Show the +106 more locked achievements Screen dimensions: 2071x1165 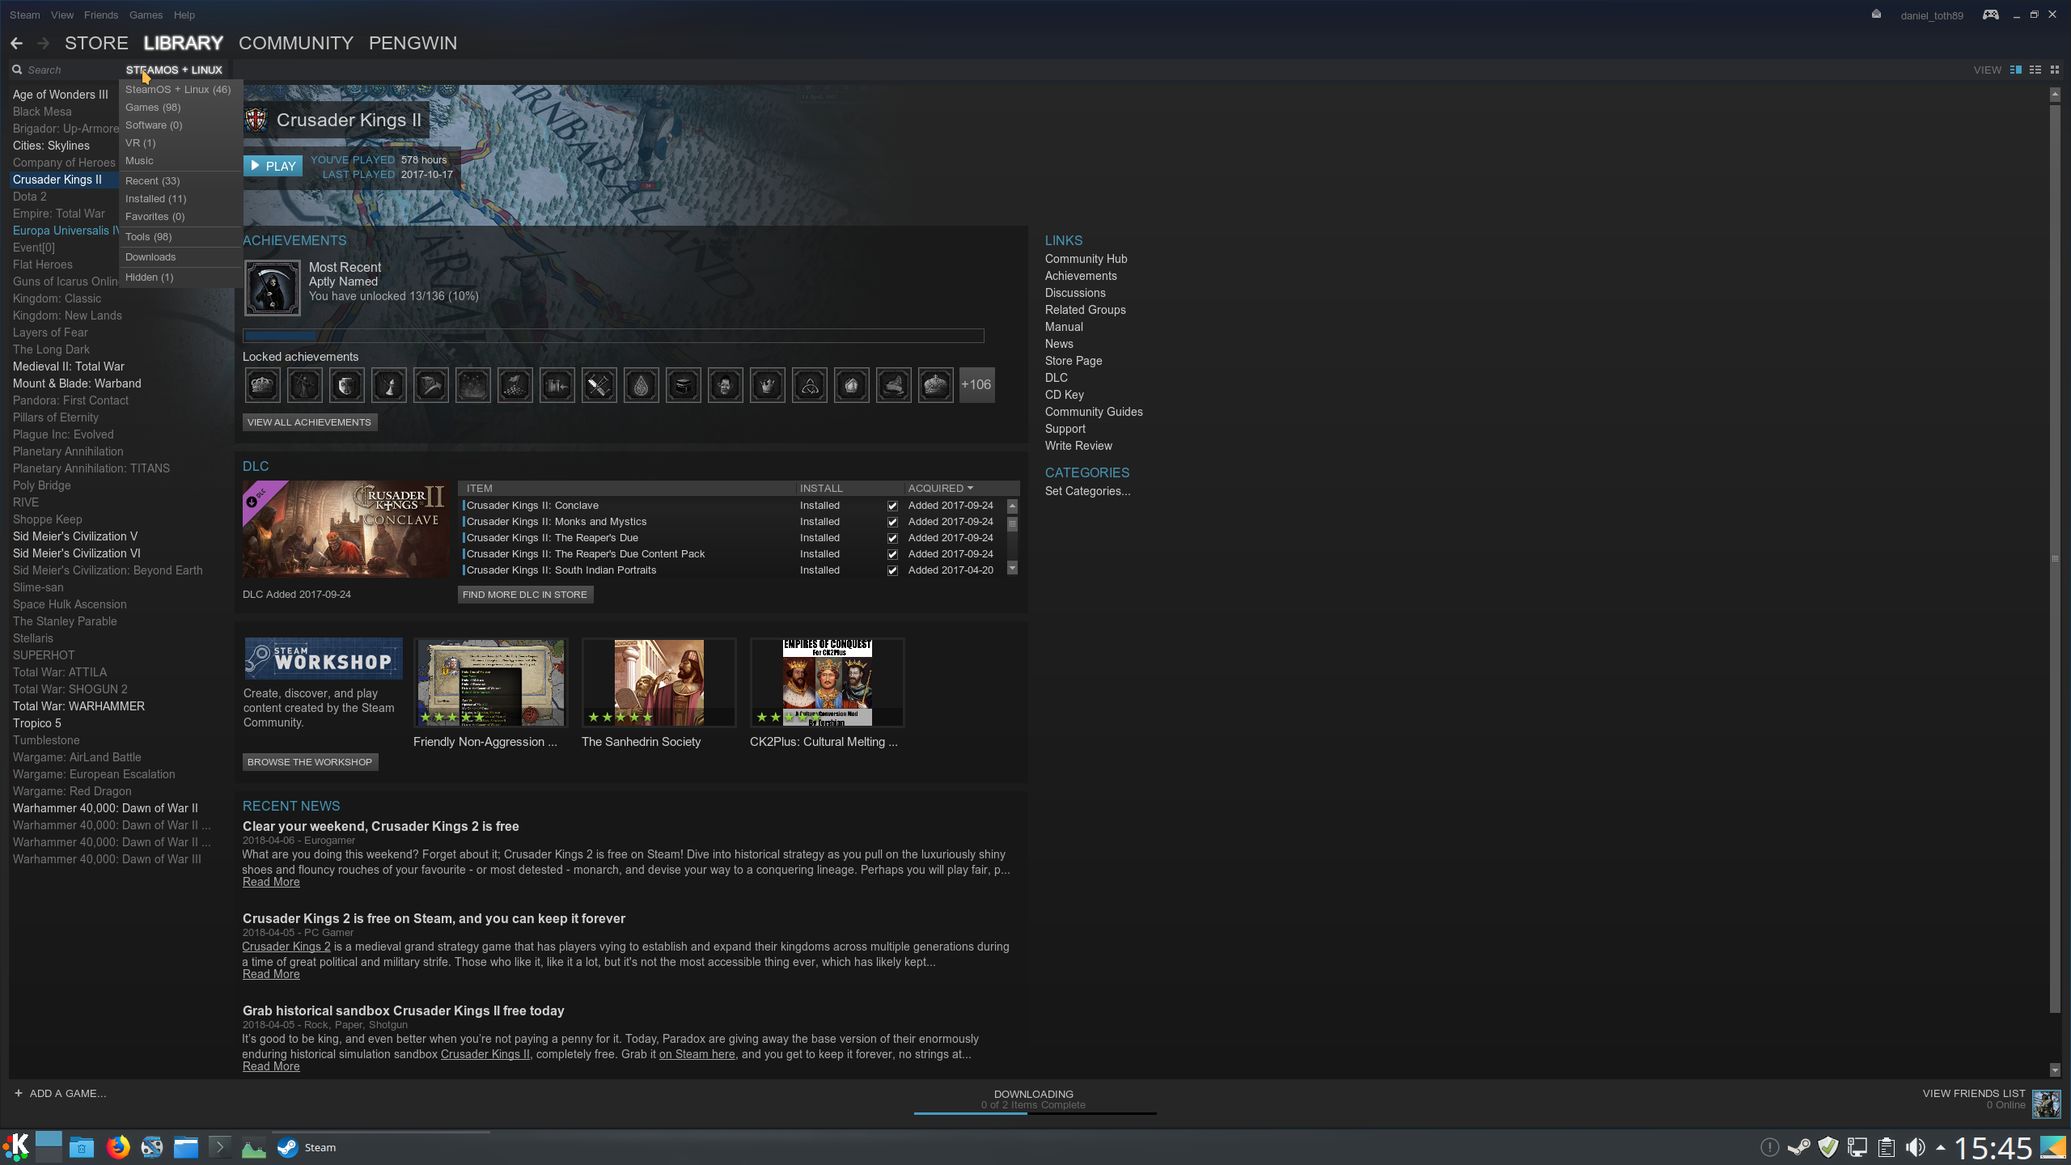pos(976,385)
